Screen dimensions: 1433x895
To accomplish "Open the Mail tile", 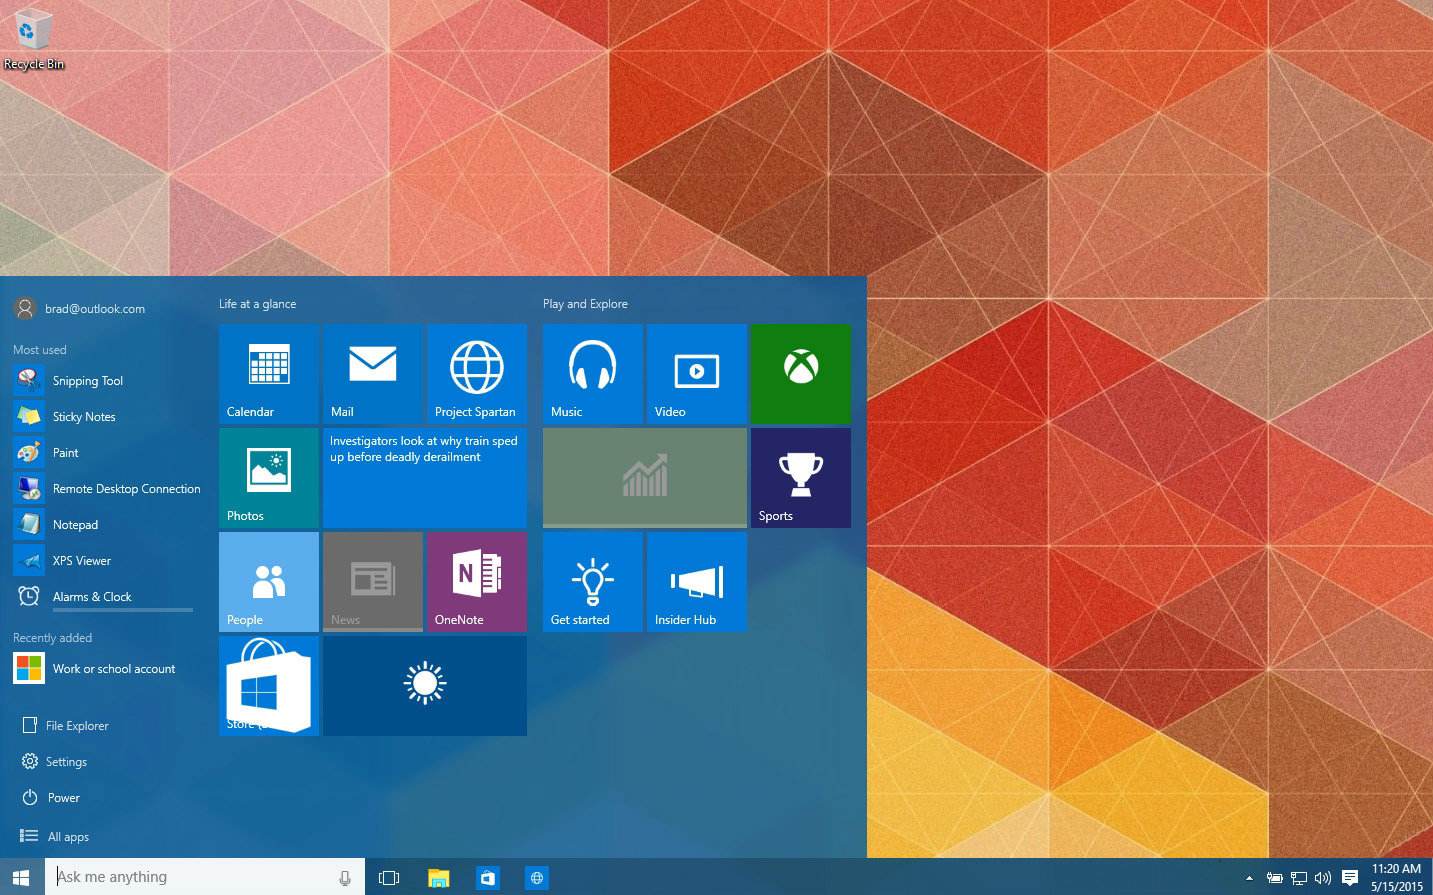I will pos(372,374).
